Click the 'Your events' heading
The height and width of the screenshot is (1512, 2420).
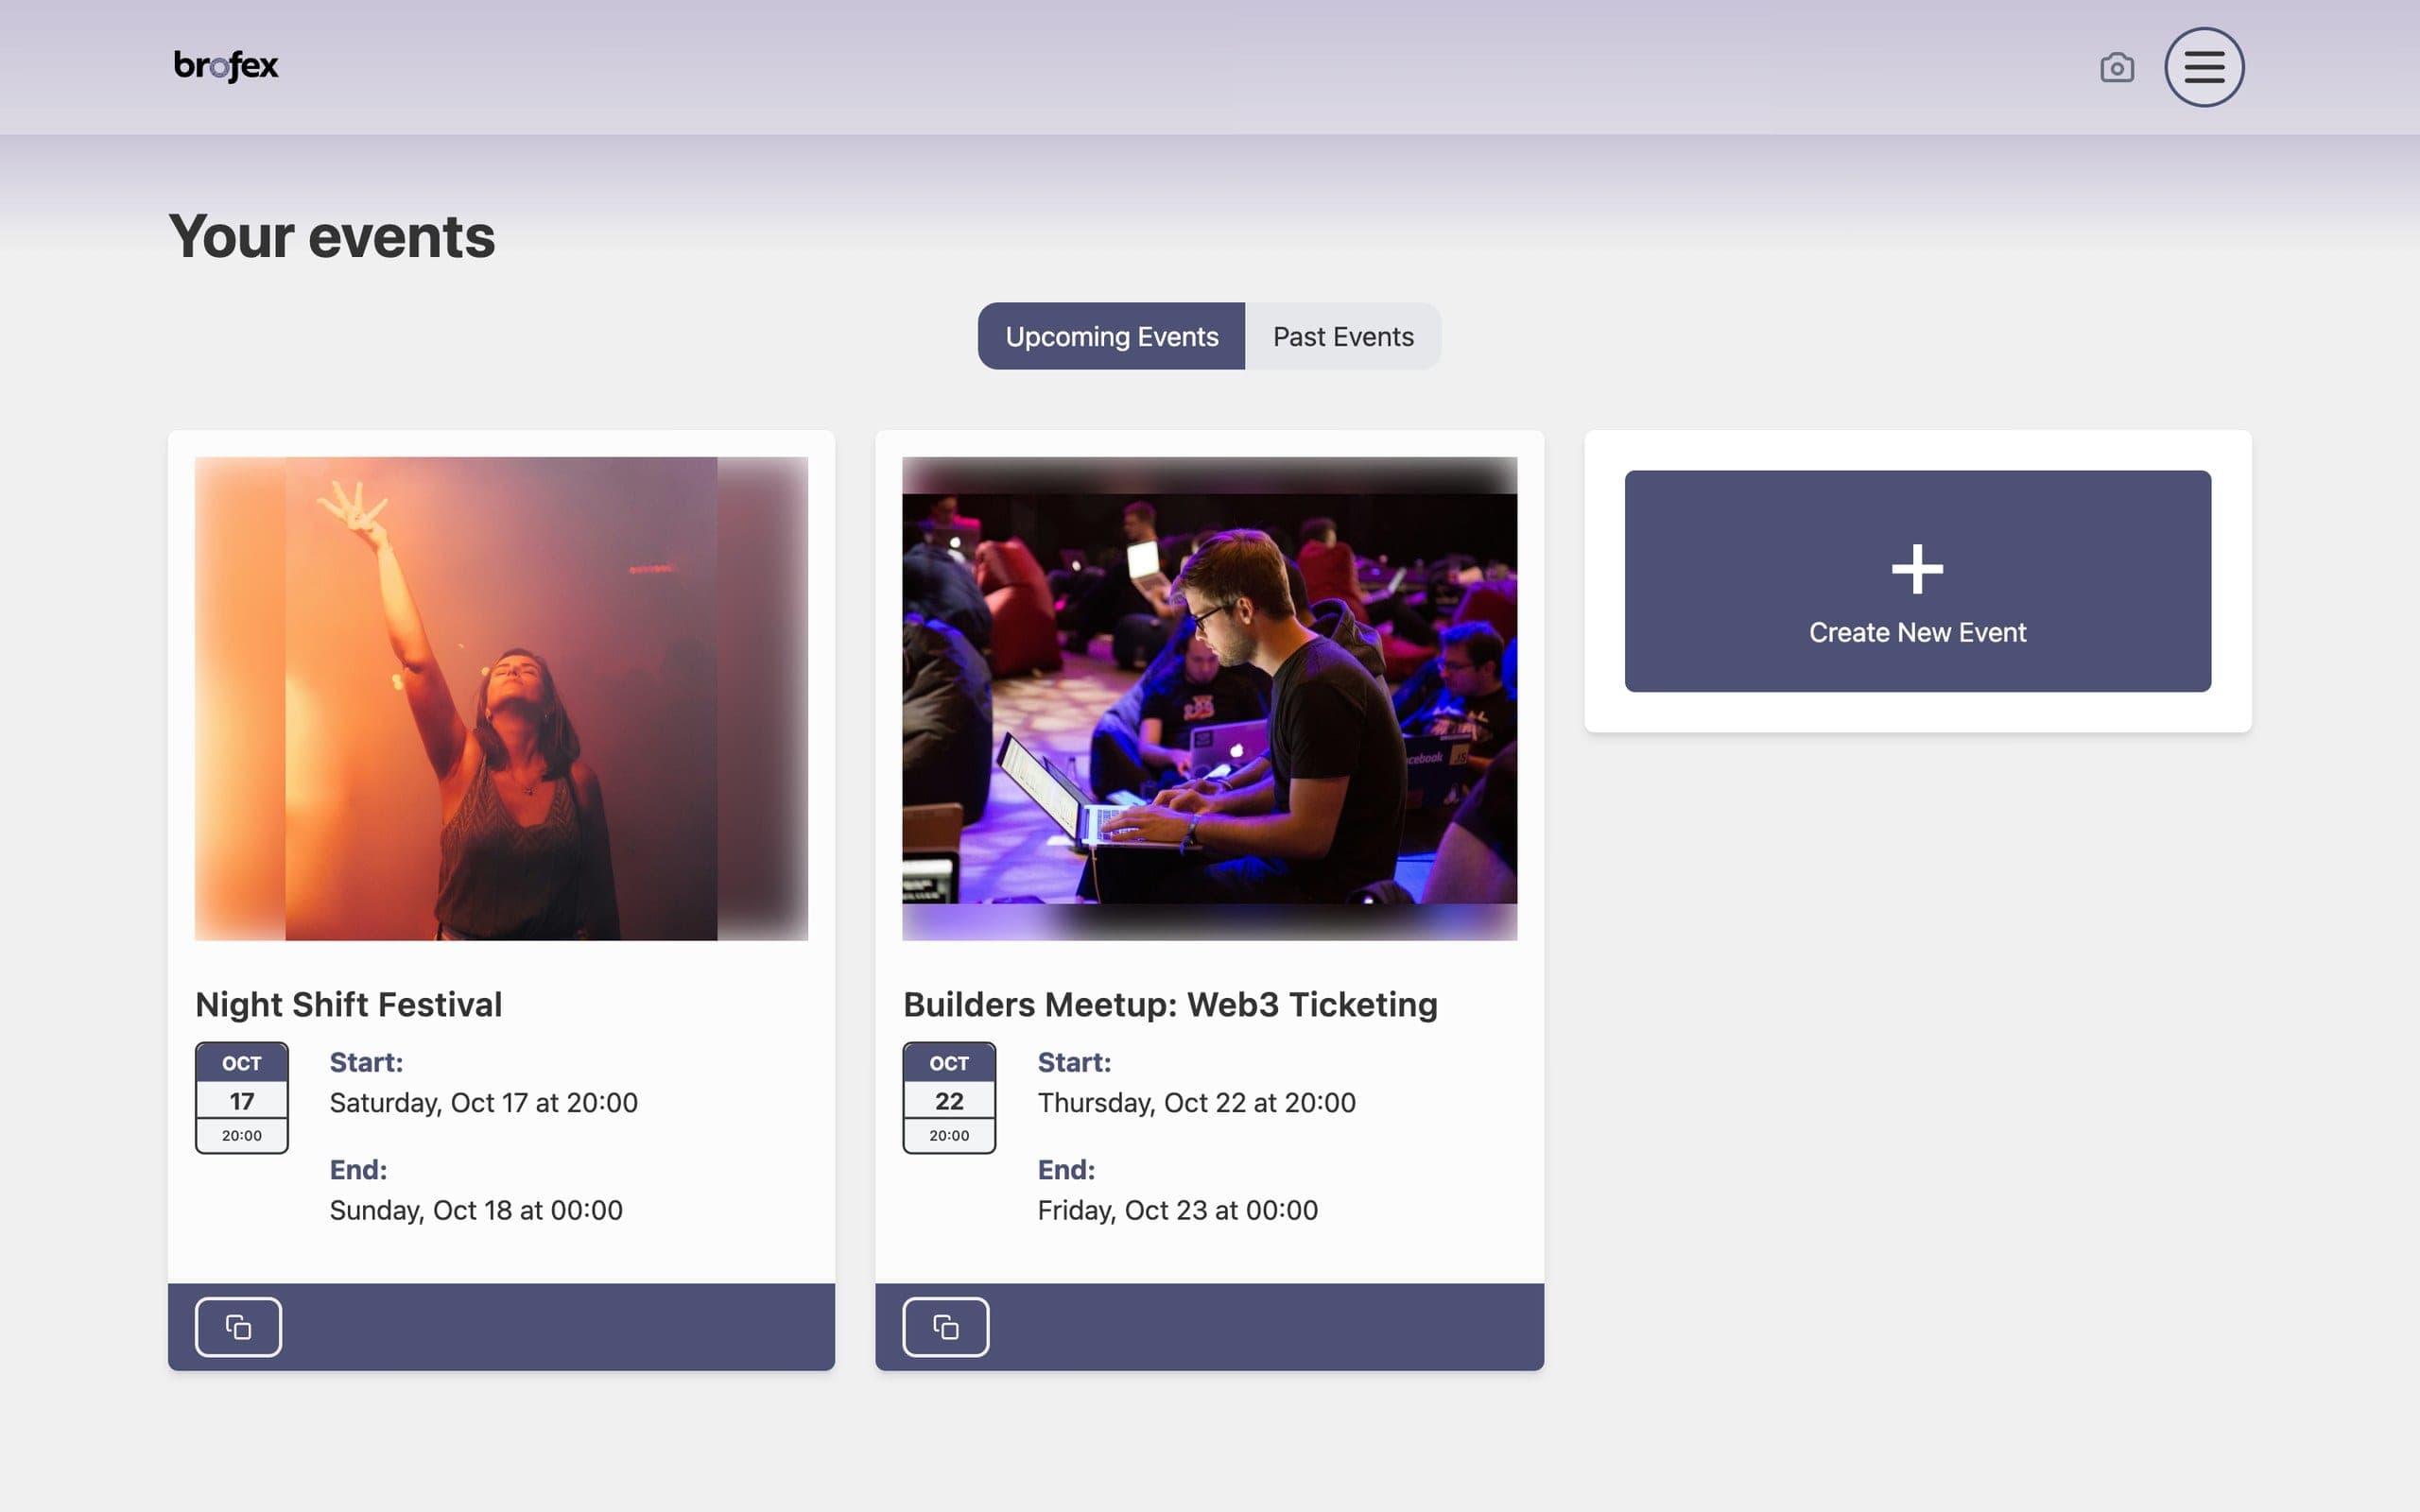331,237
